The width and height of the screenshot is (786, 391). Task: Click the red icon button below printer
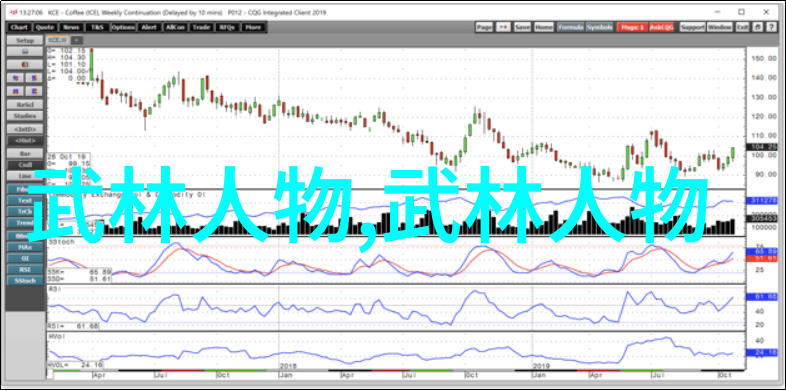pos(25,64)
